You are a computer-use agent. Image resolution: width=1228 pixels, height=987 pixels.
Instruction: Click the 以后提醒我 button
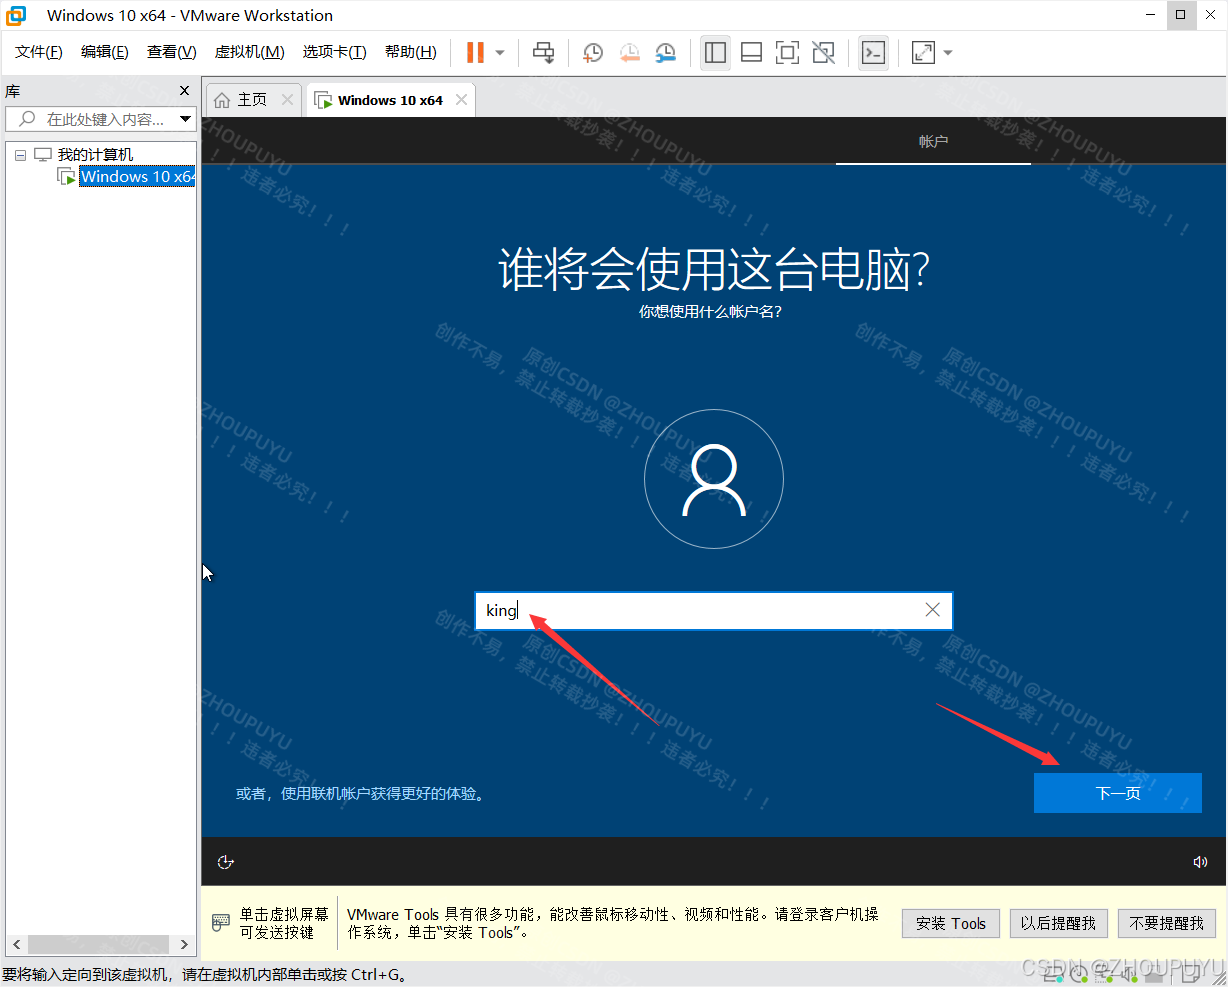click(1059, 924)
